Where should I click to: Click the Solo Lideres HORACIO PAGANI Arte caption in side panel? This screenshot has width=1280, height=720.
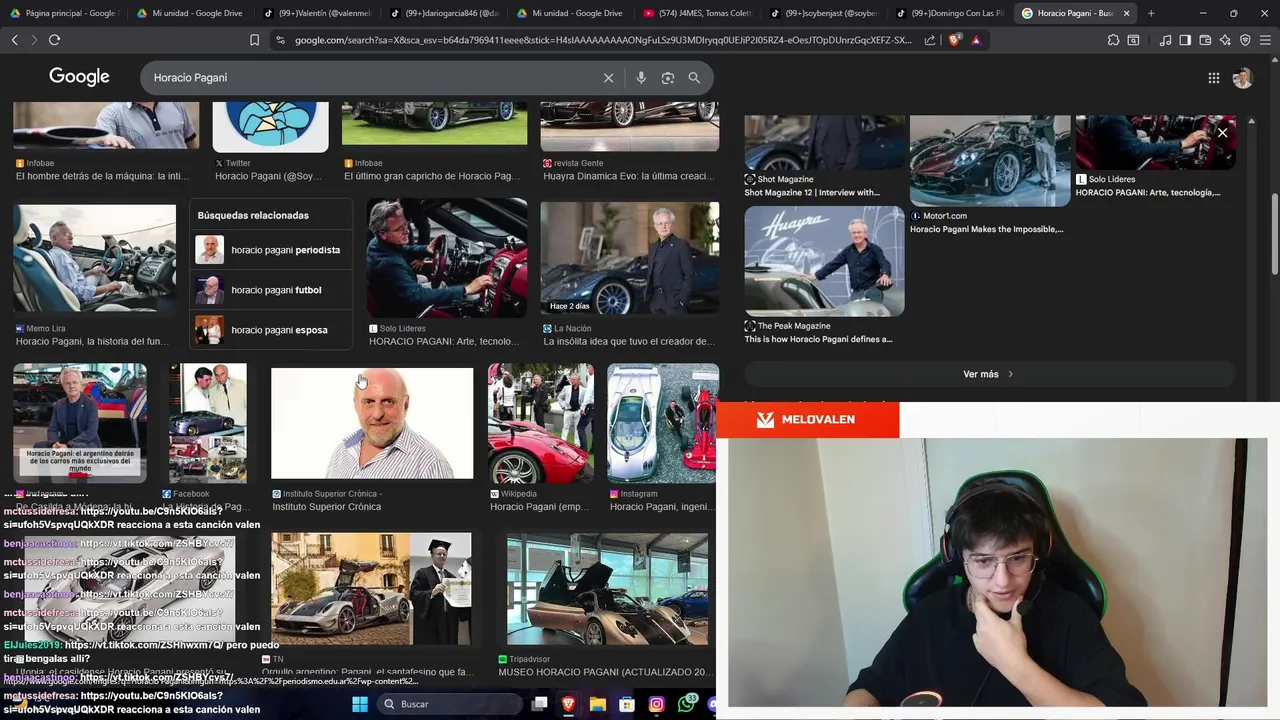coord(1148,192)
